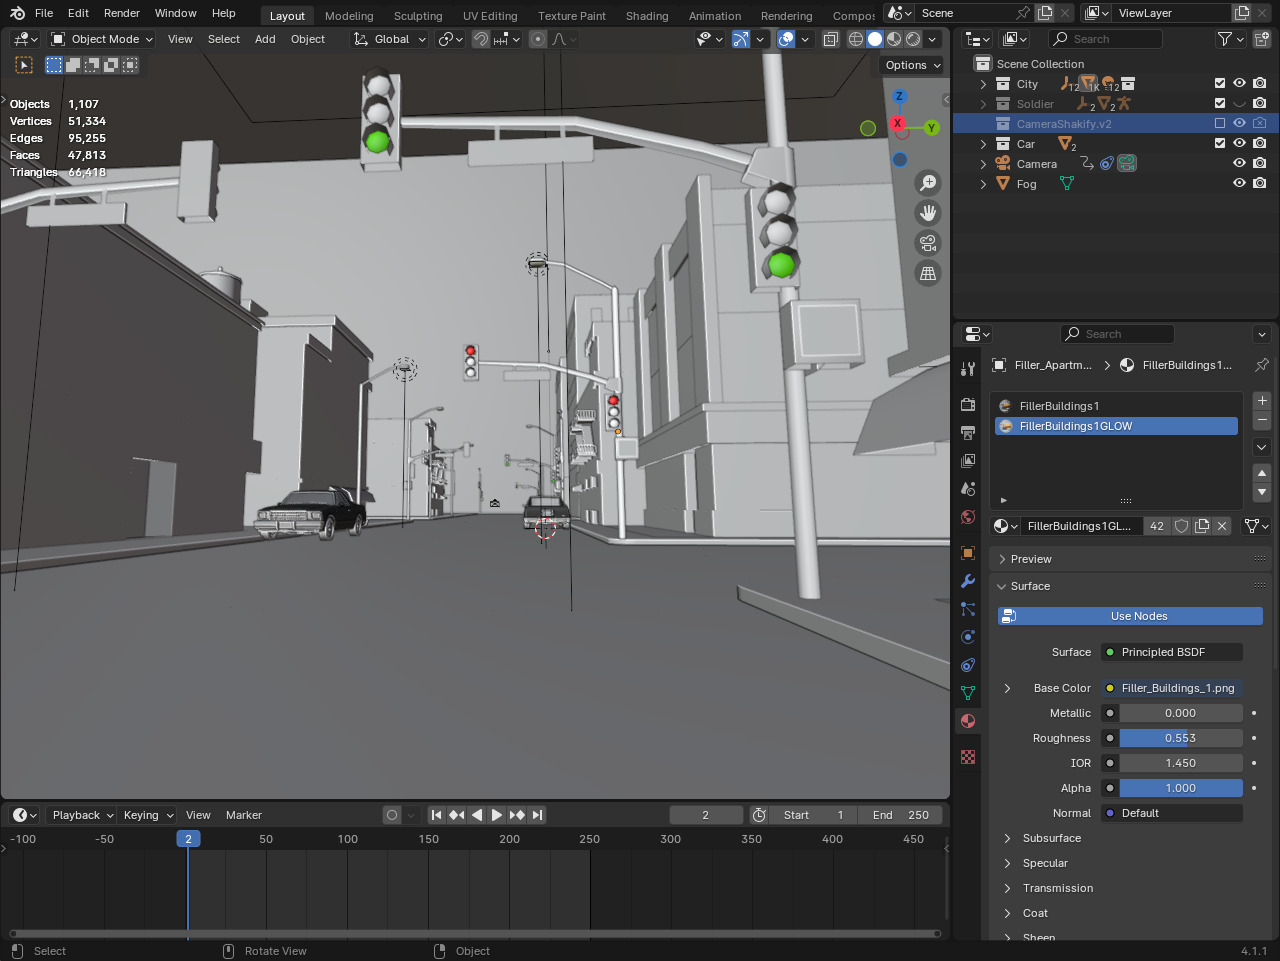Open the Render properties tab

tap(968, 405)
